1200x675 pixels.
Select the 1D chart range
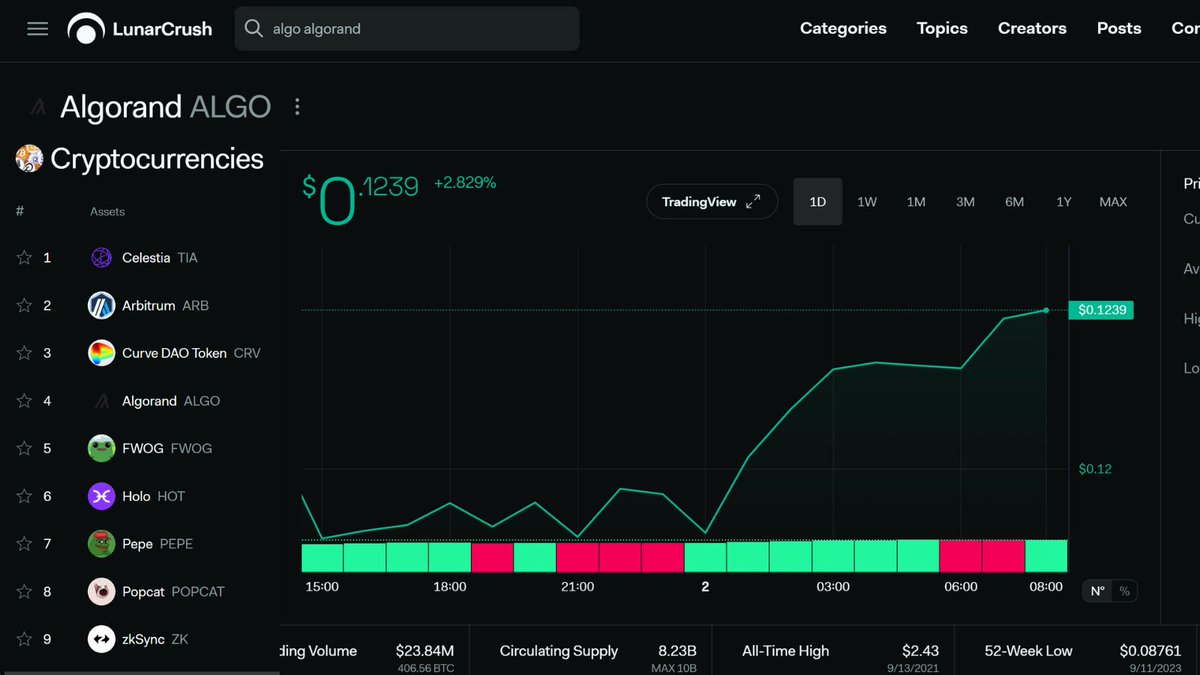(x=818, y=202)
